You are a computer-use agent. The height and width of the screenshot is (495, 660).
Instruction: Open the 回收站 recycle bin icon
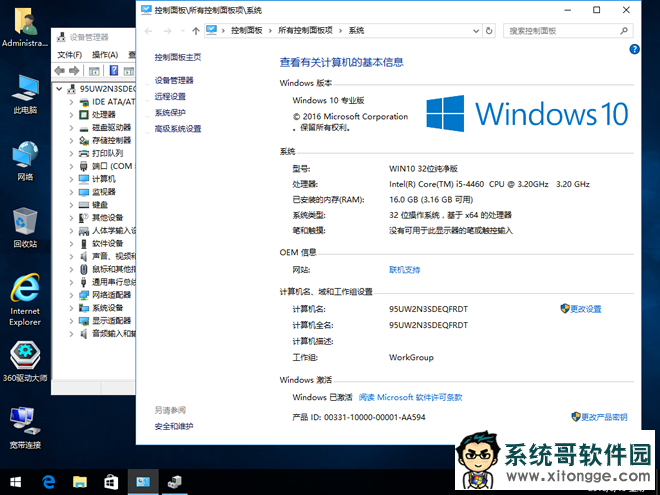point(25,228)
